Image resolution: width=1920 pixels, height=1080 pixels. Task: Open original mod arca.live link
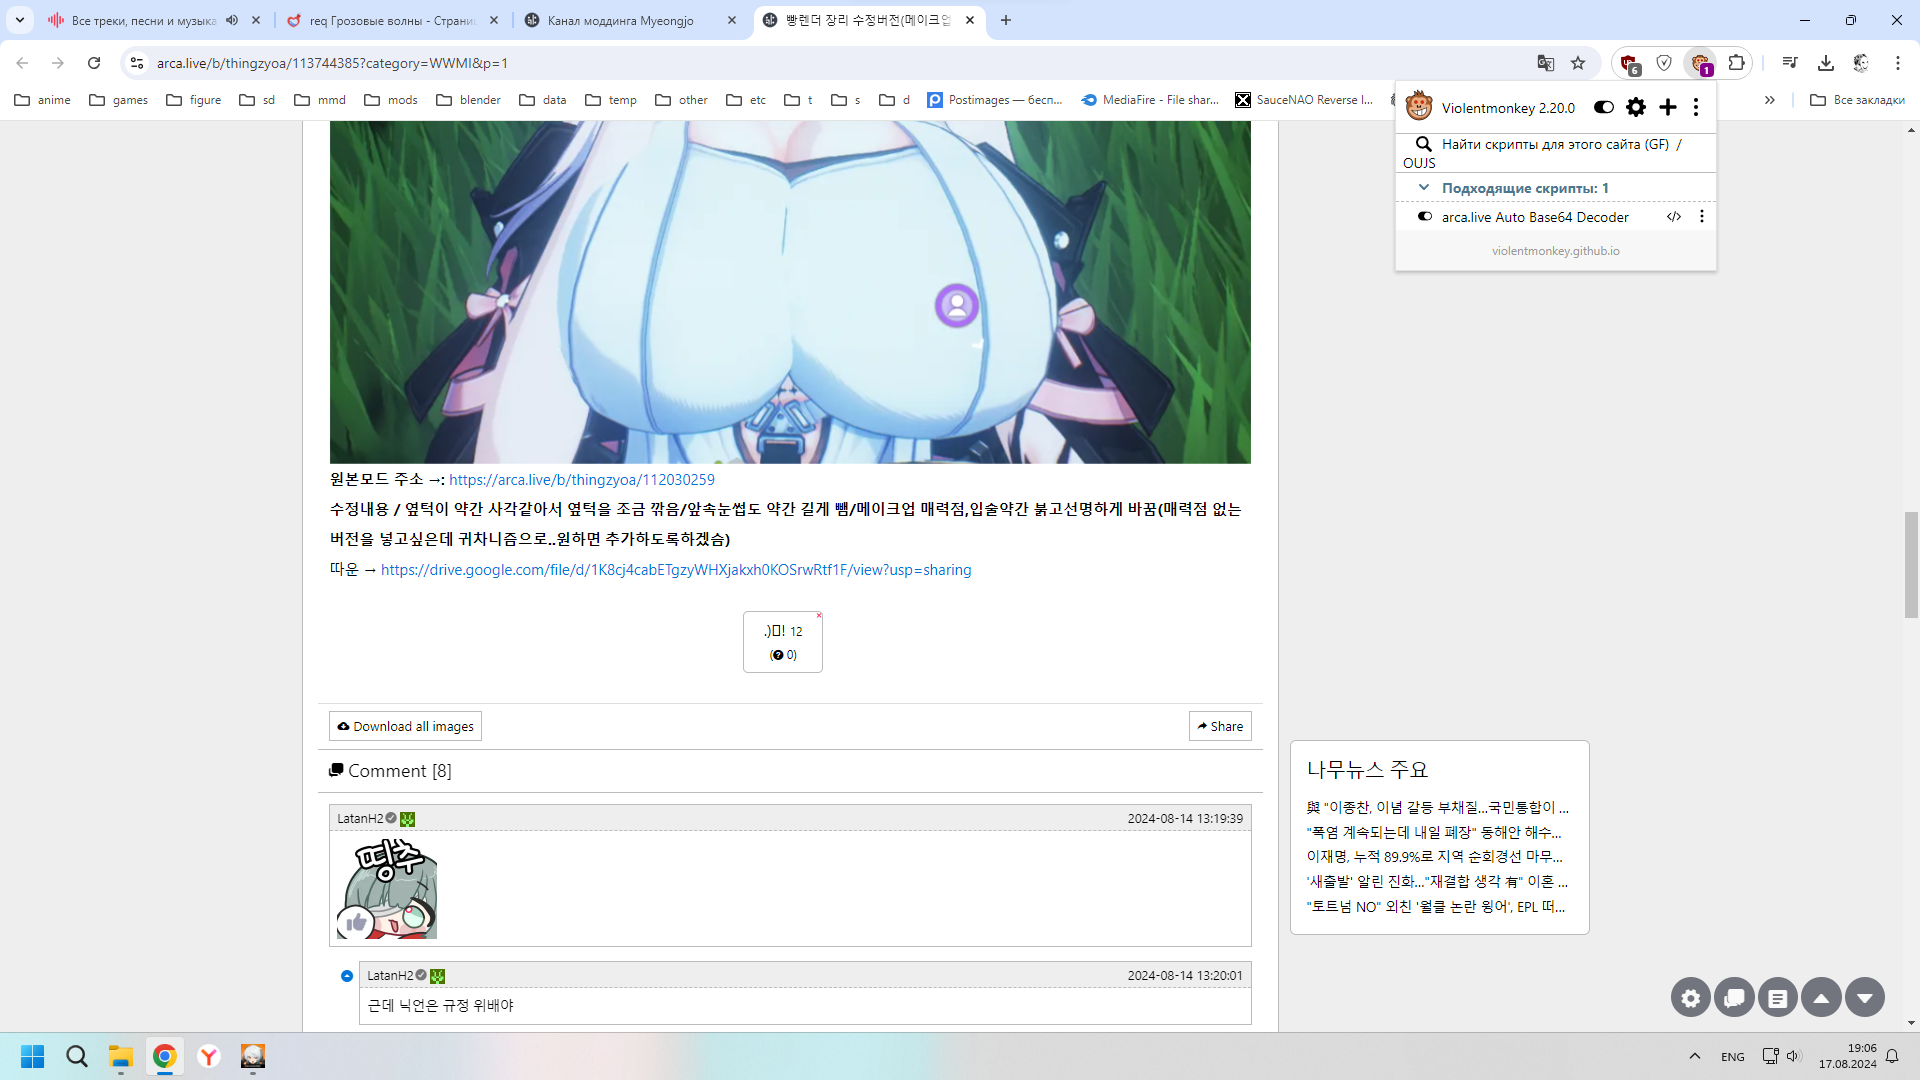click(582, 480)
